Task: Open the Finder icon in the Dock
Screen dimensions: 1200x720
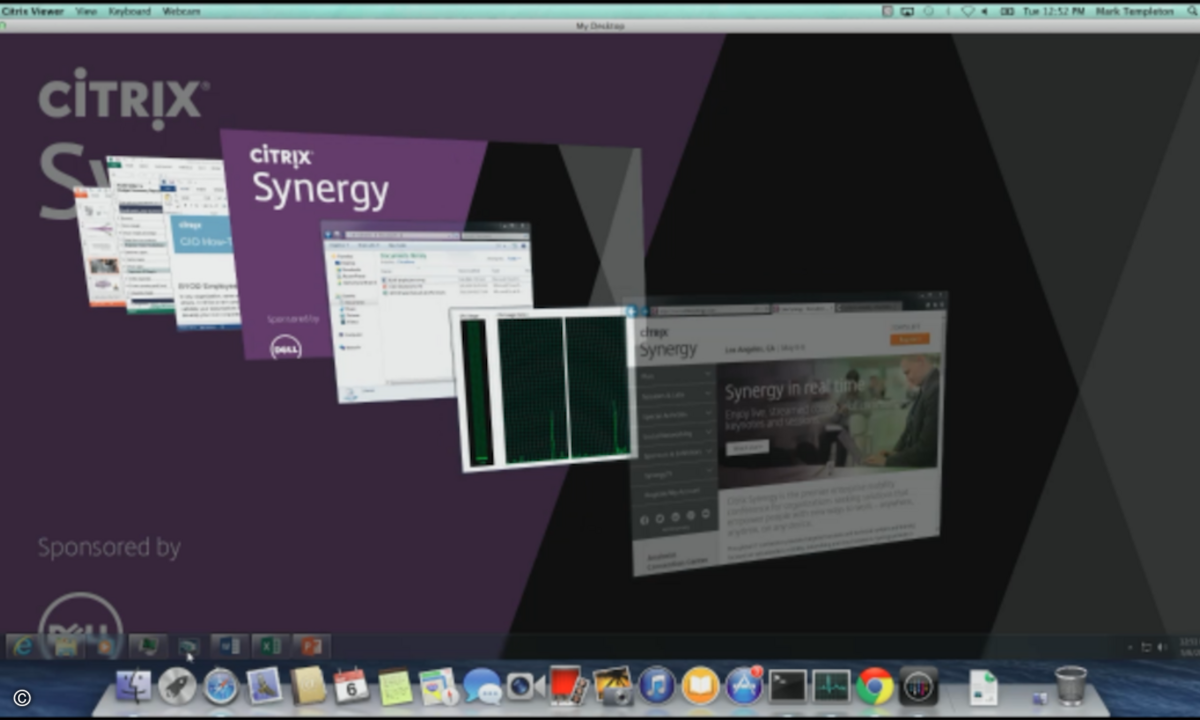Action: [x=134, y=686]
